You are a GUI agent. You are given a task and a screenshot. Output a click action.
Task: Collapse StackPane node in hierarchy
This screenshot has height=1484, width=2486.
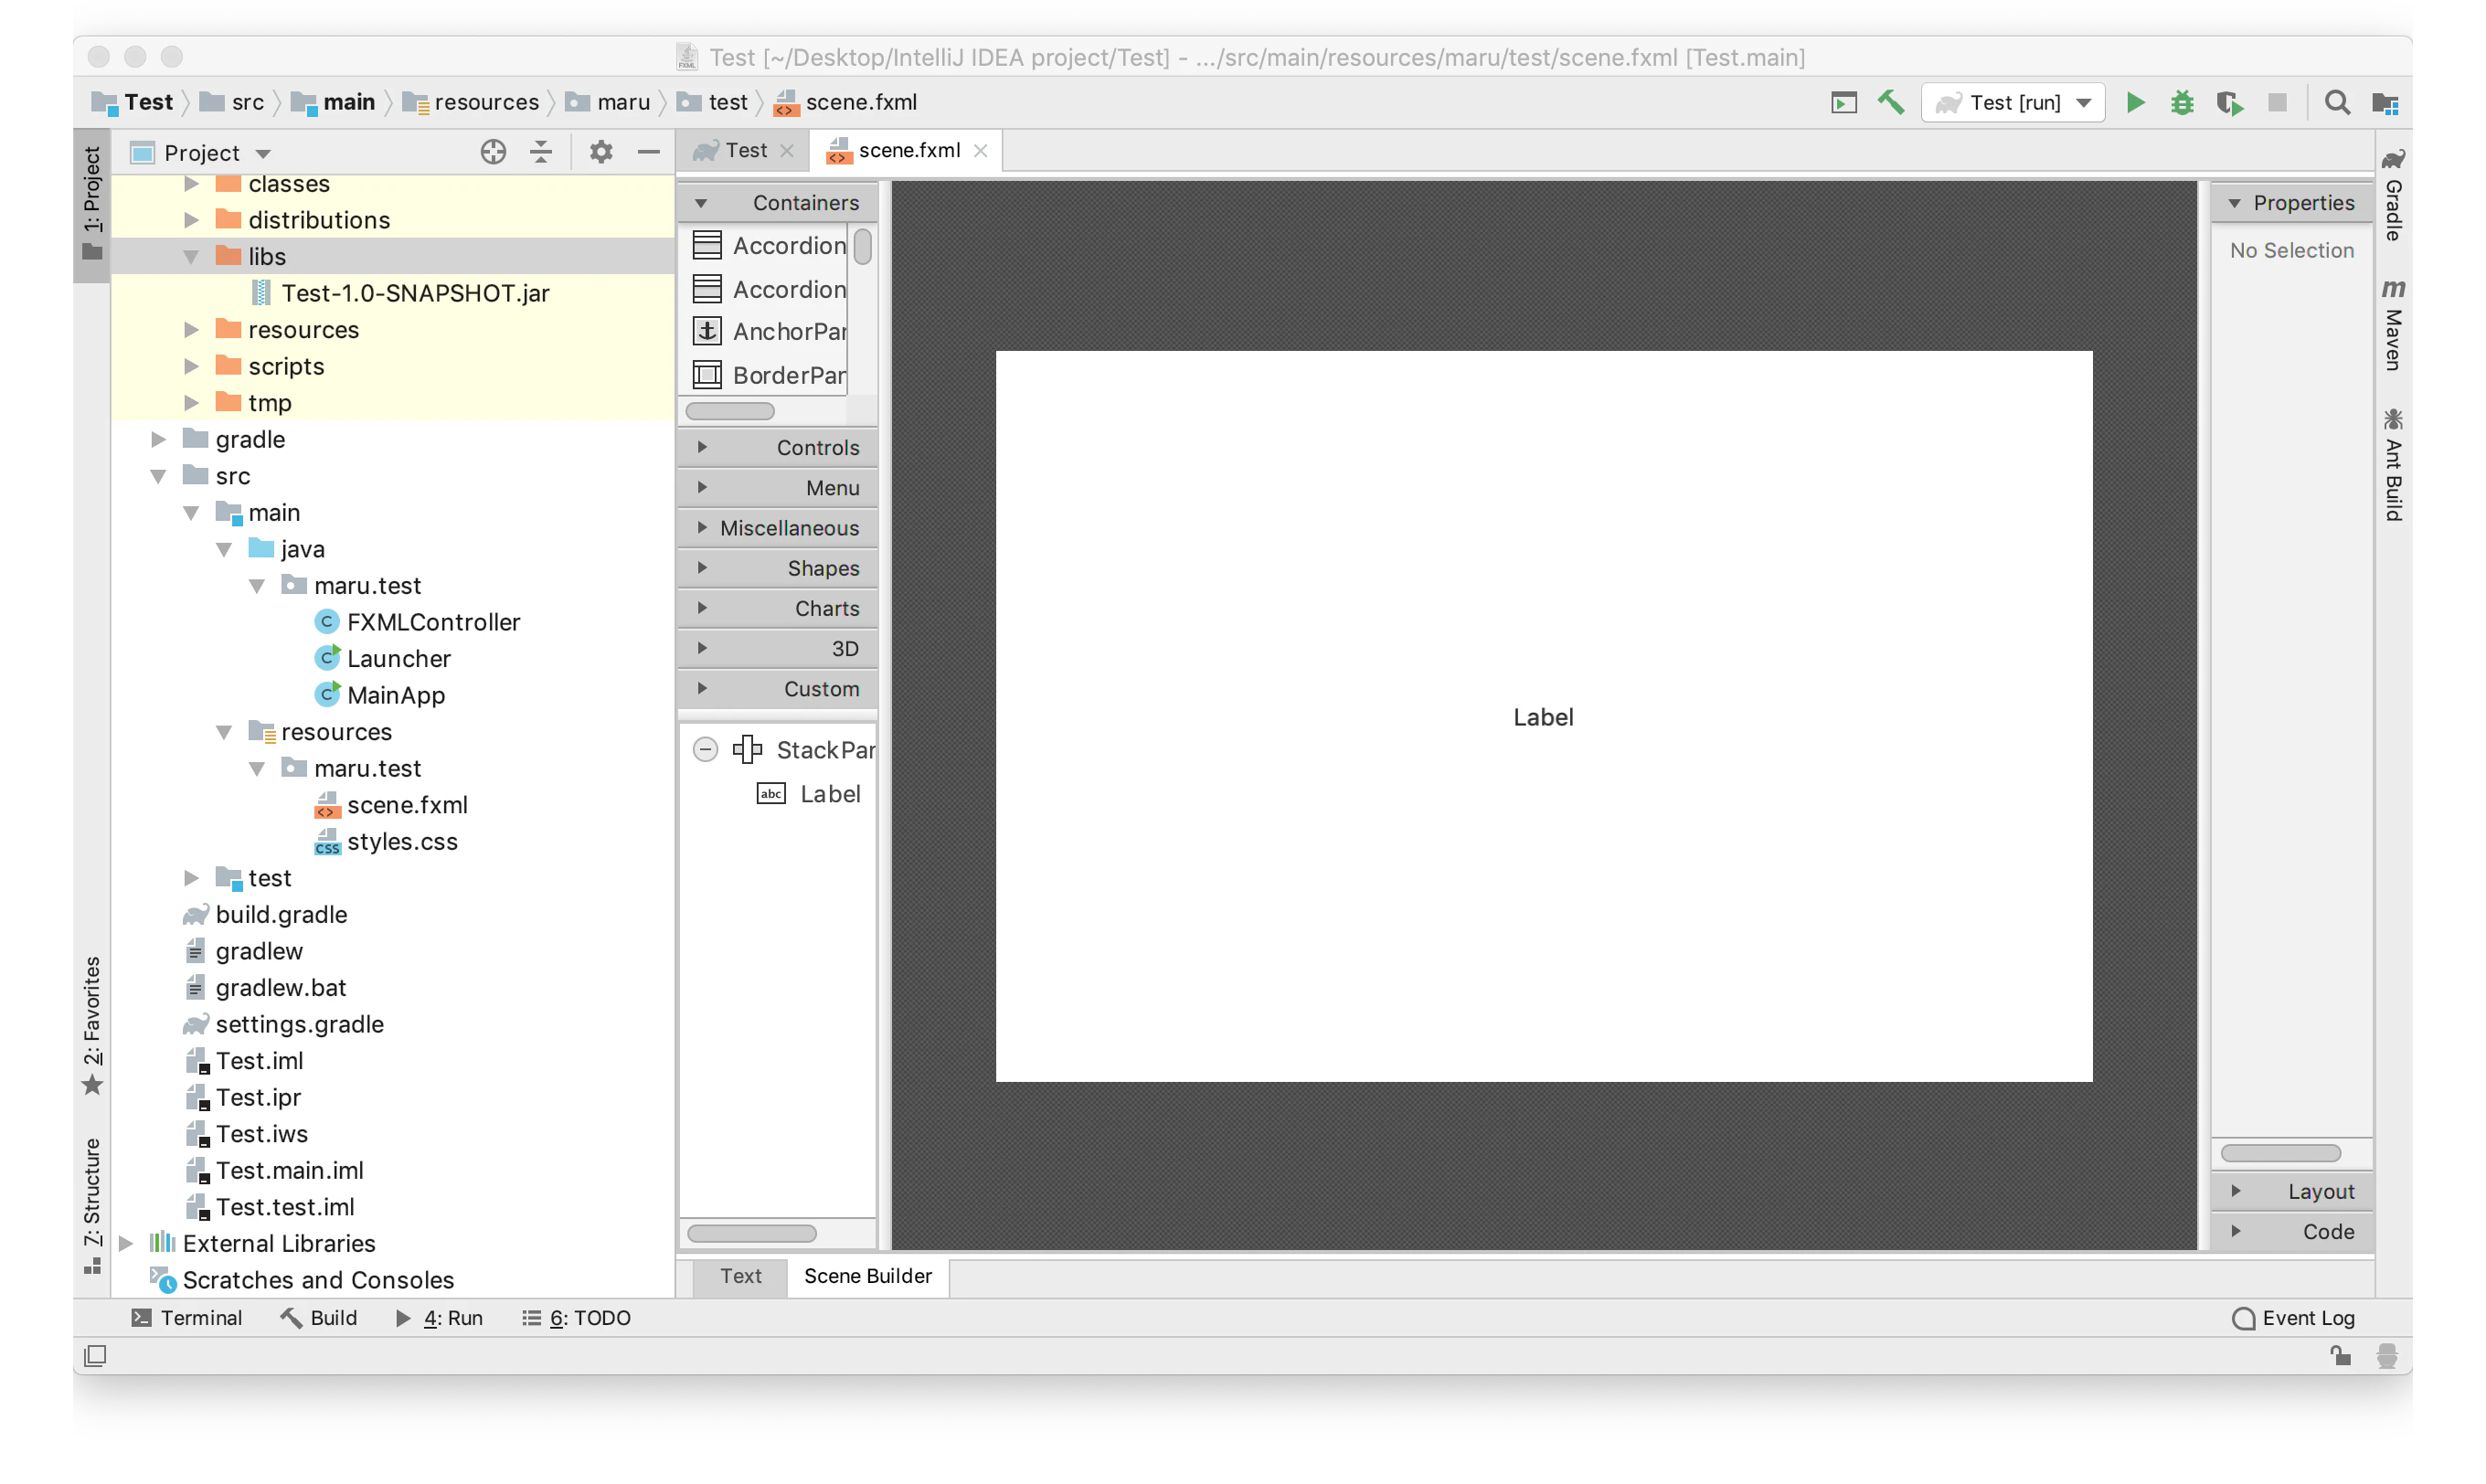(705, 750)
